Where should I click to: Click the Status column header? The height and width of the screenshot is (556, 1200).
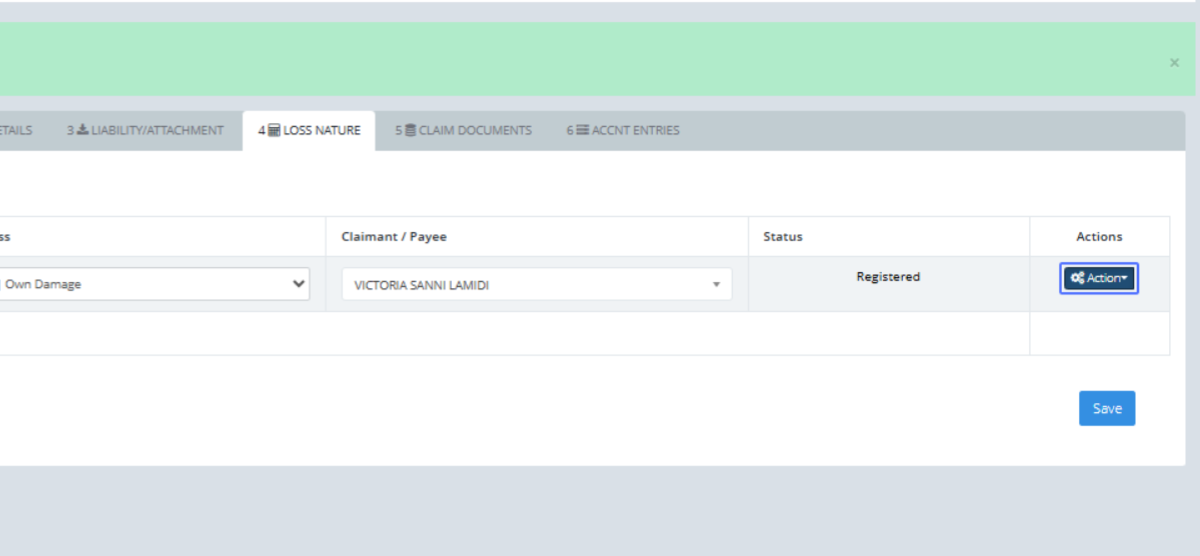coord(783,237)
